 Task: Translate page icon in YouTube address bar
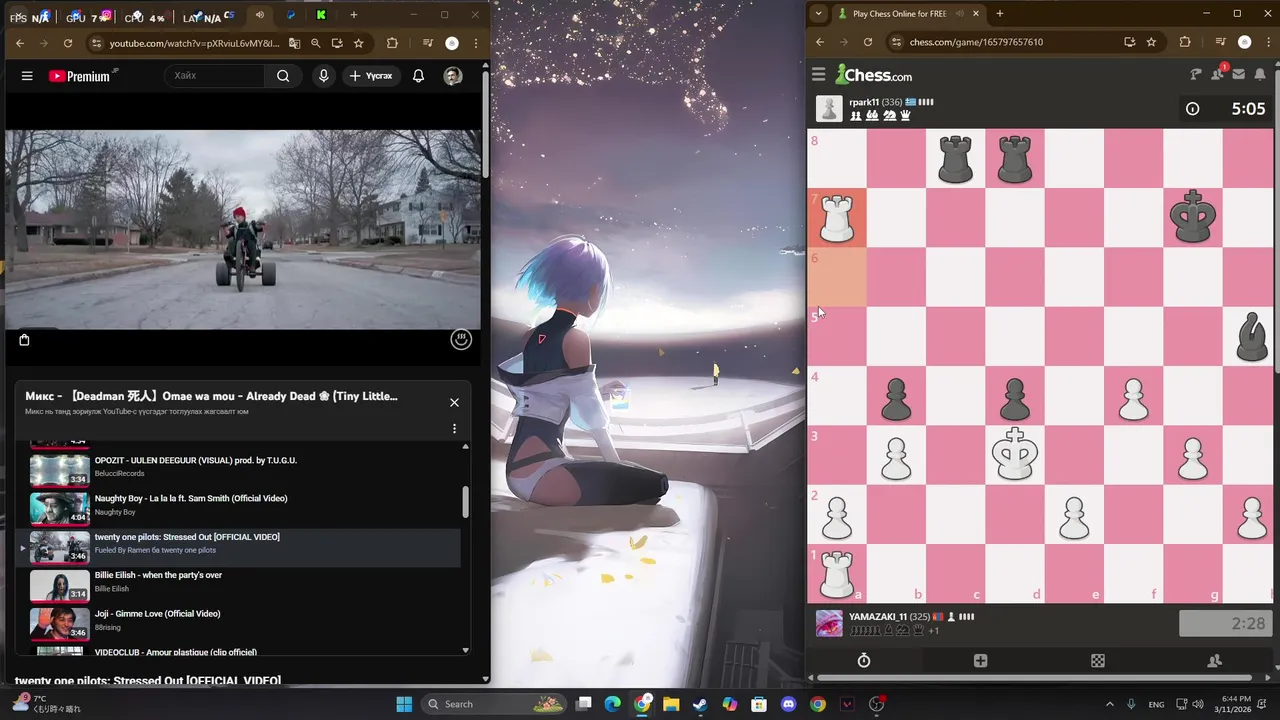tap(294, 43)
